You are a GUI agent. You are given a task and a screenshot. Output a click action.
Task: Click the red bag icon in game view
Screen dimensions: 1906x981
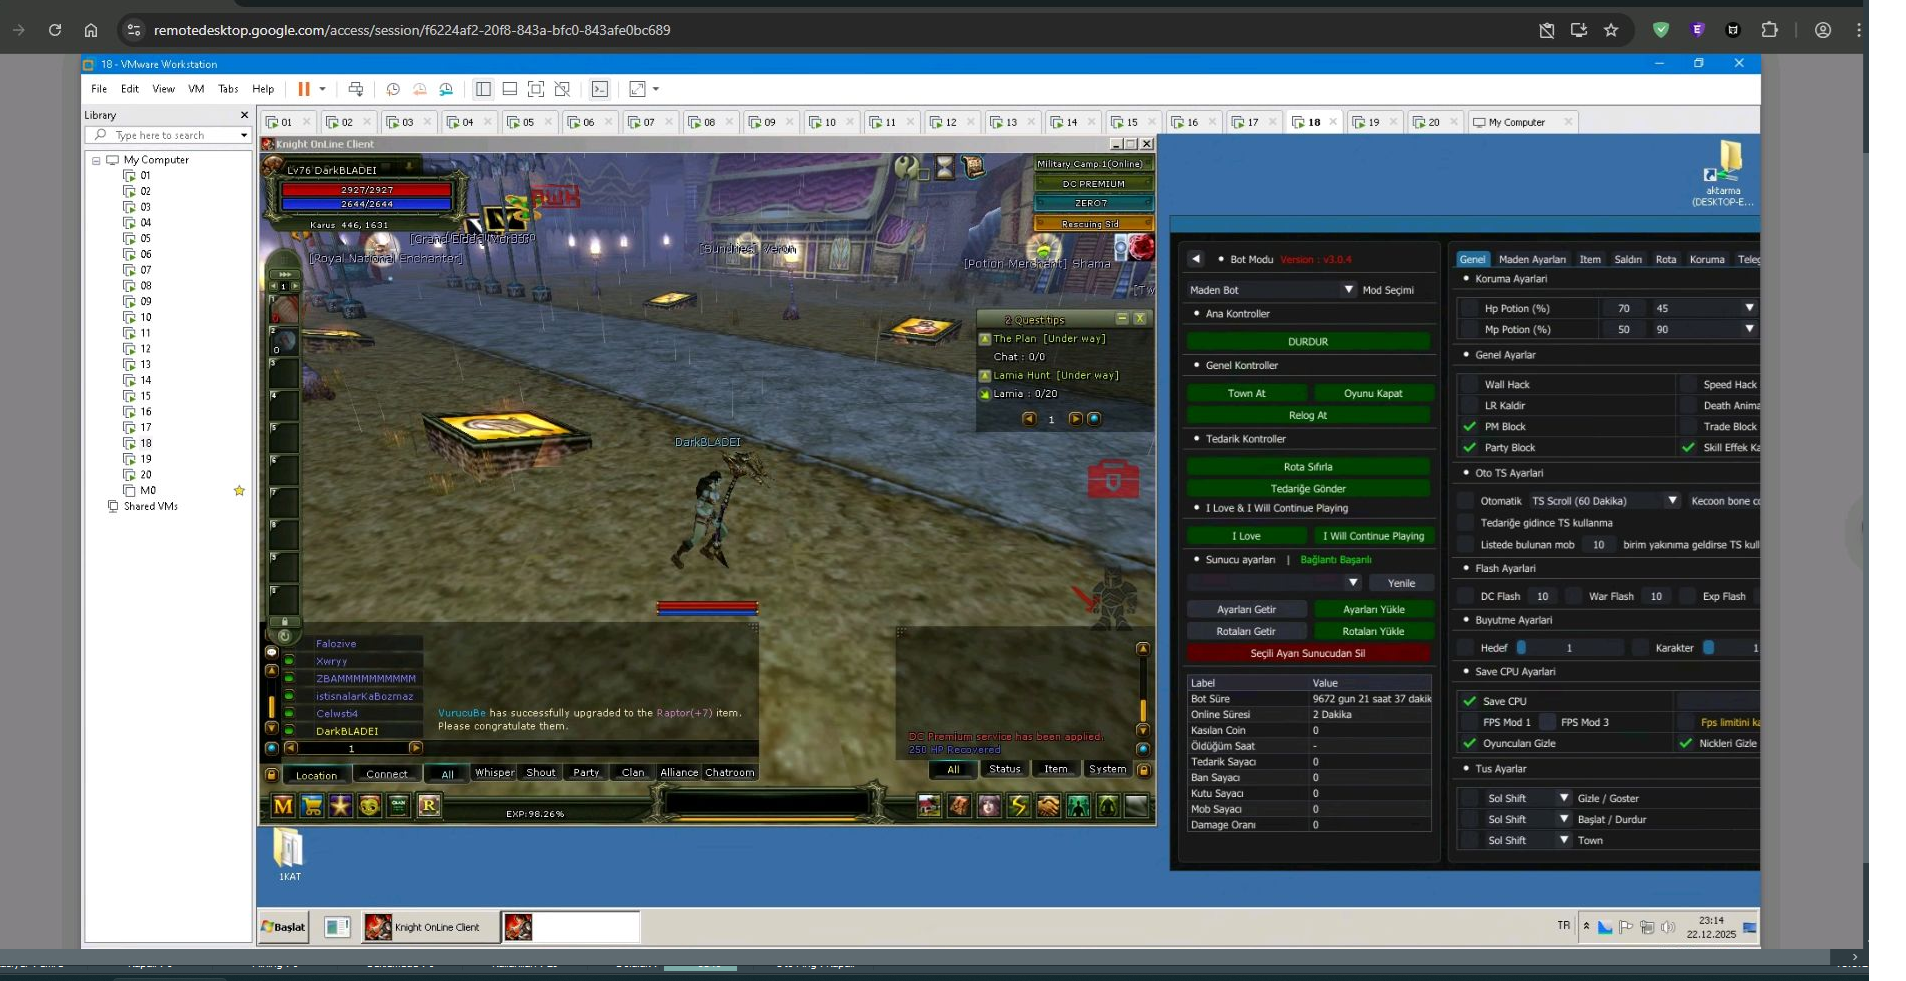pos(1113,479)
